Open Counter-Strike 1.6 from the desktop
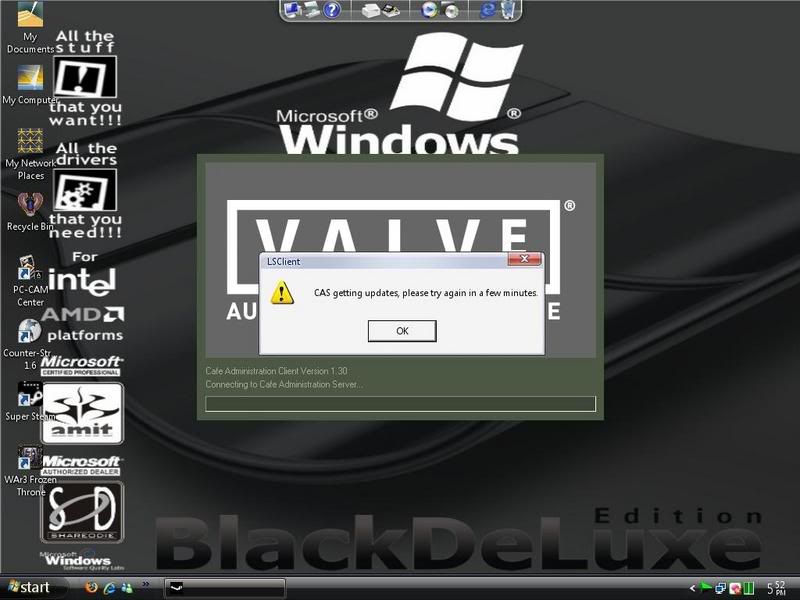 click(30, 330)
